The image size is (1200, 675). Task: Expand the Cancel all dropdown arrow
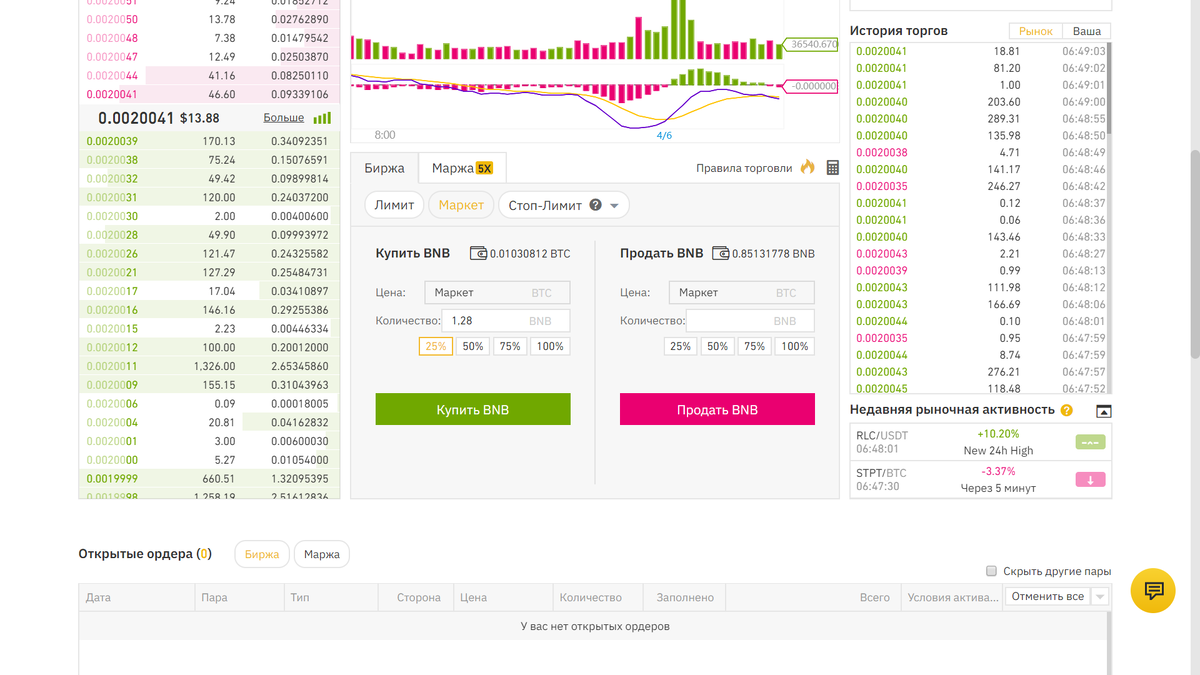pyautogui.click(x=1100, y=597)
